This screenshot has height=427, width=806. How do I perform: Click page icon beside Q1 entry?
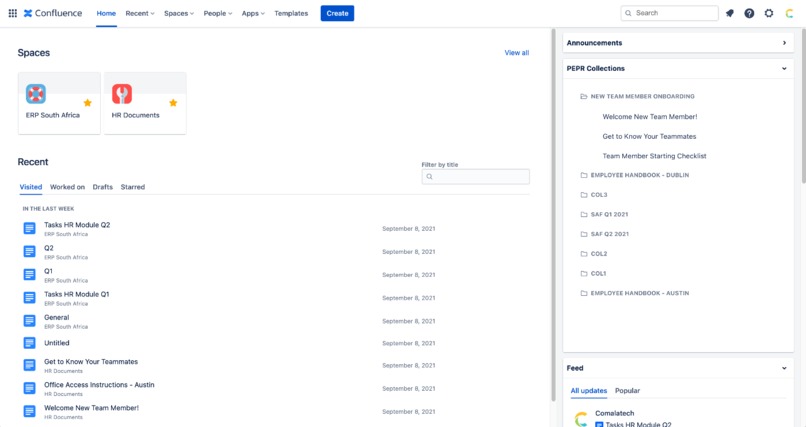(30, 274)
